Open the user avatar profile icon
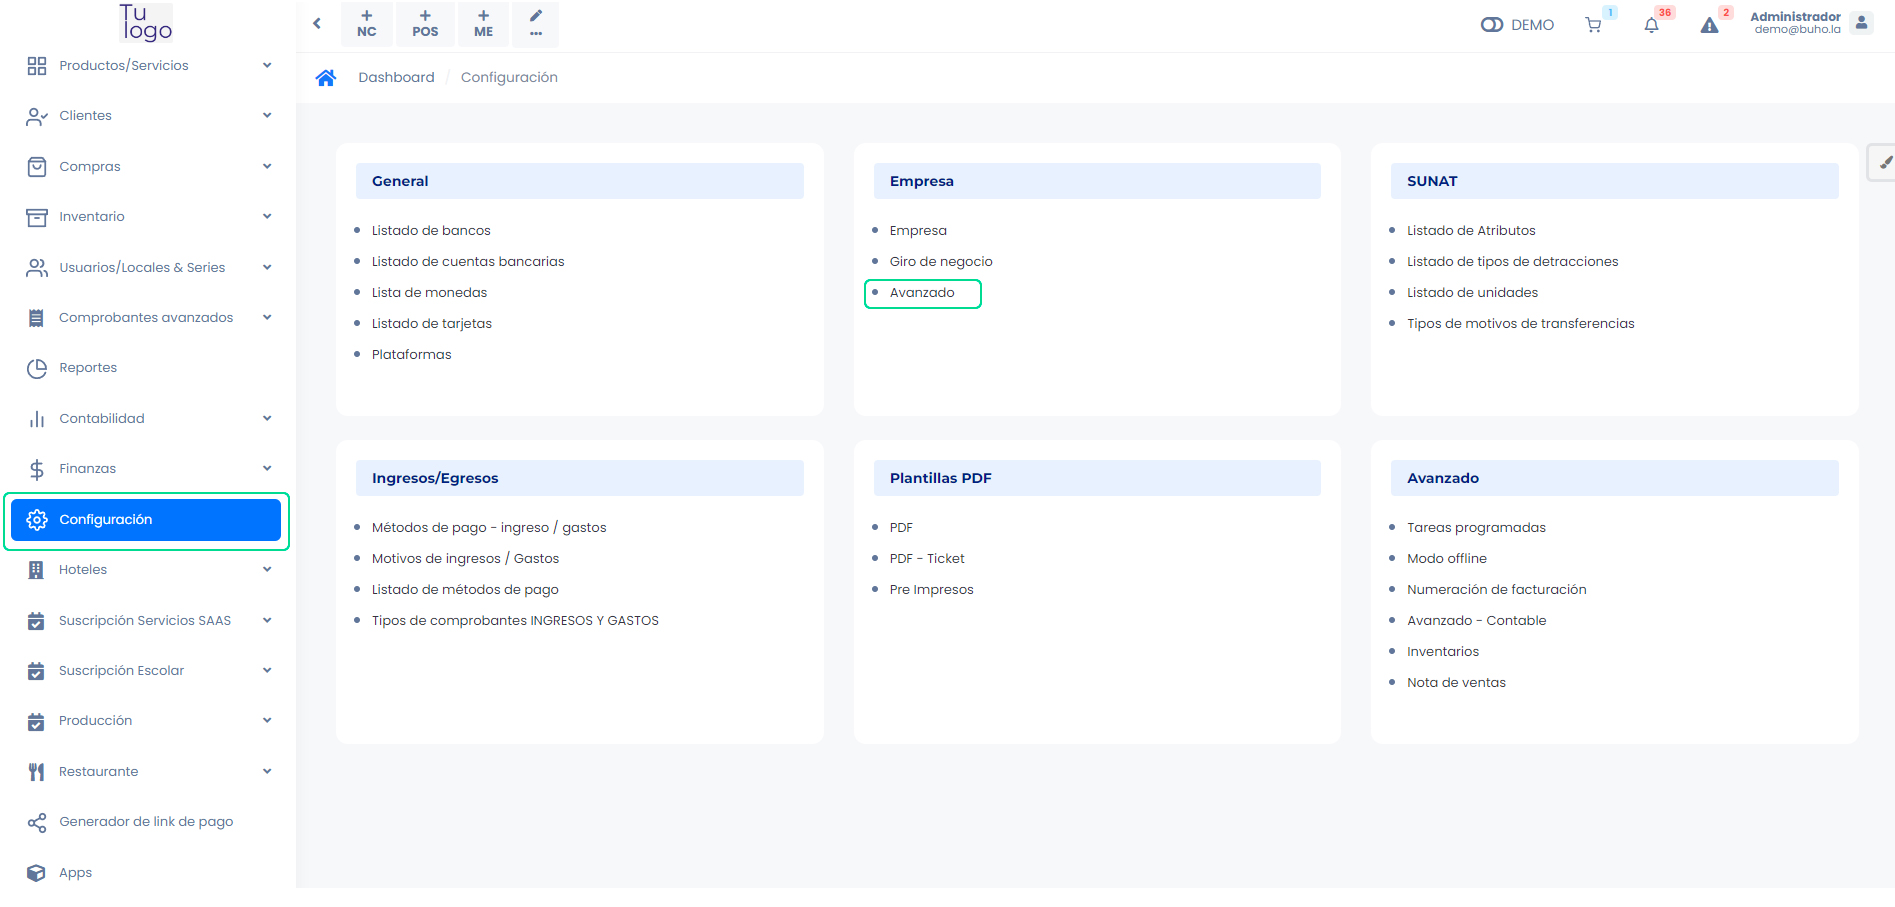The image size is (1895, 907). point(1861,23)
